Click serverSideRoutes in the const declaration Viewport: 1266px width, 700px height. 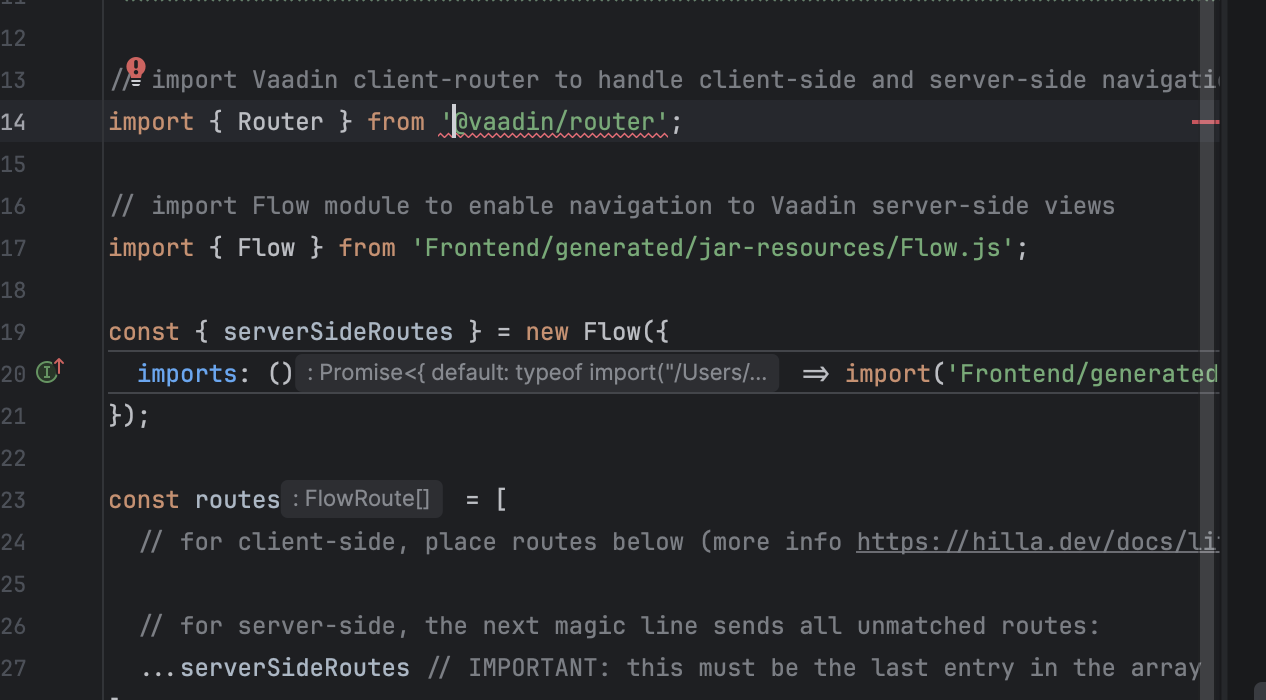click(x=337, y=332)
